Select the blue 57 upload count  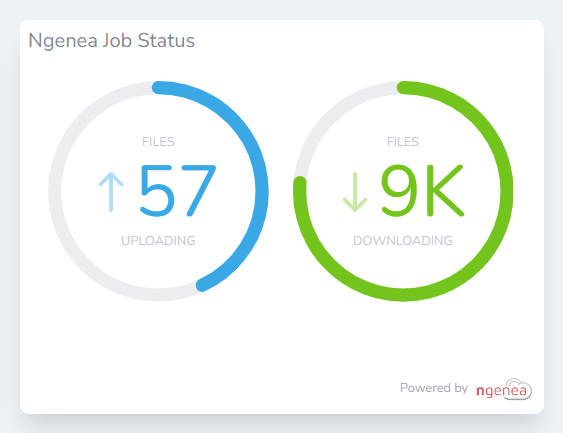pos(178,191)
